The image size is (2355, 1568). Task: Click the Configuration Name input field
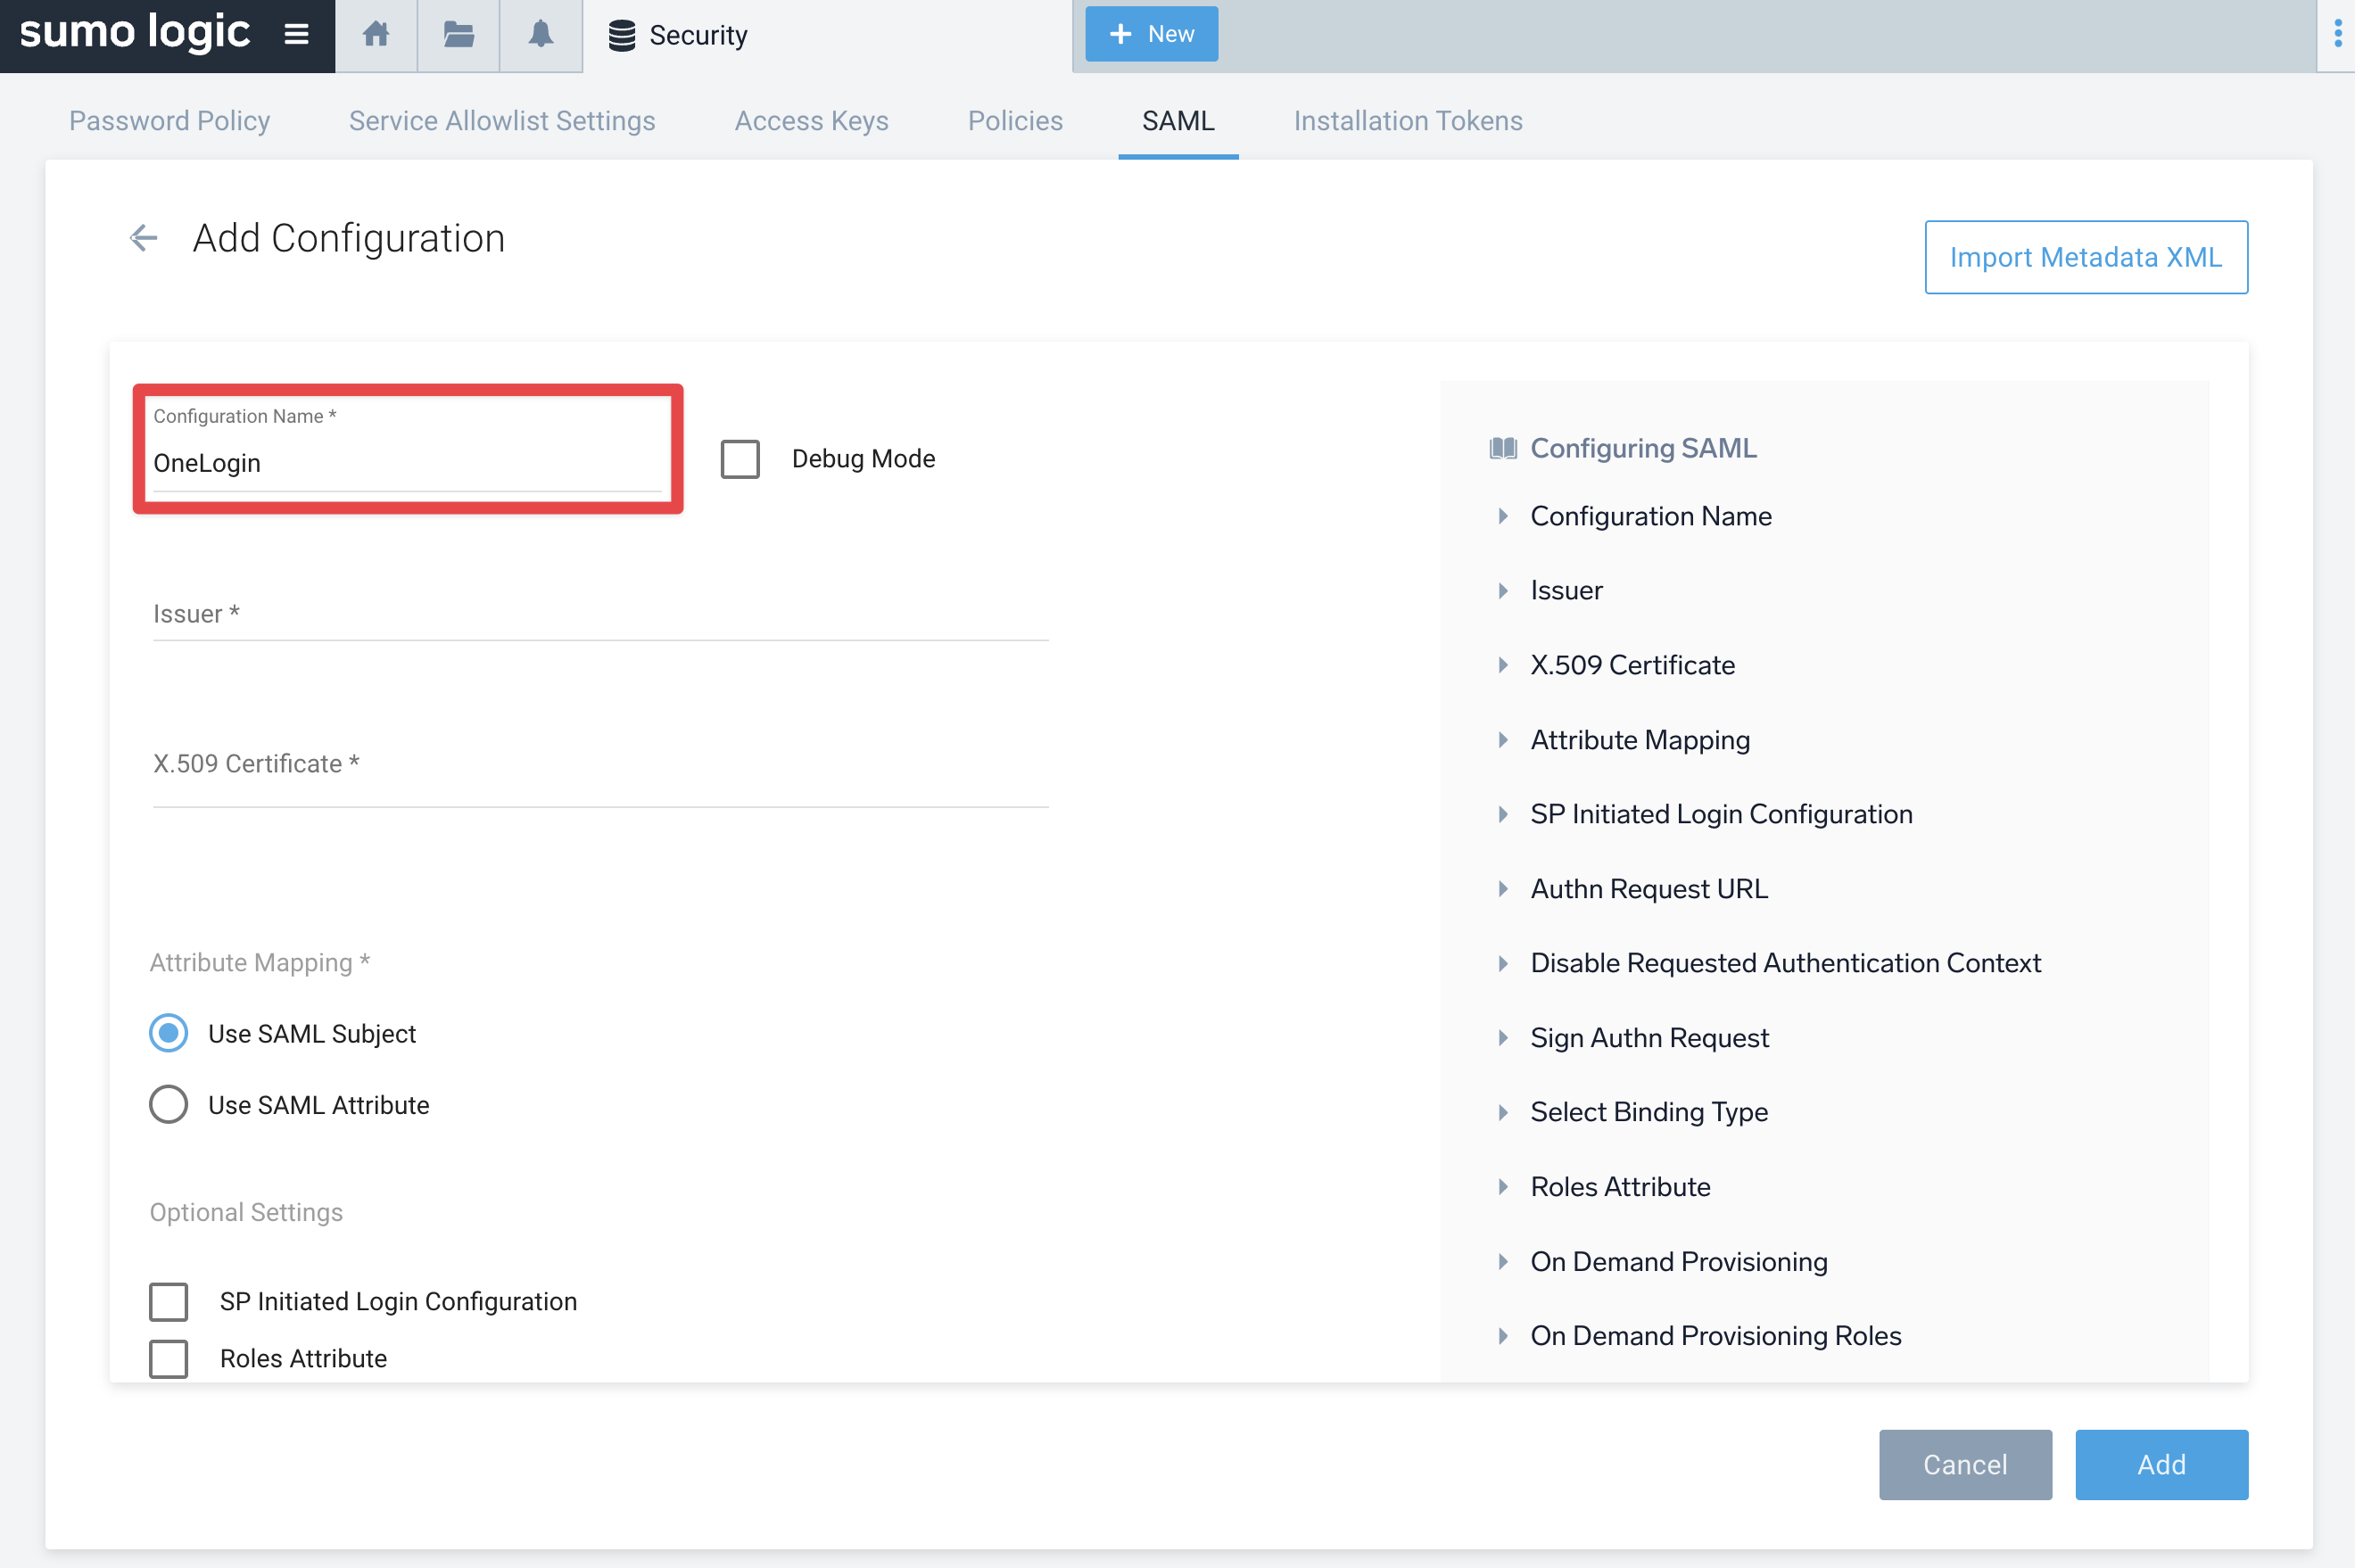407,462
